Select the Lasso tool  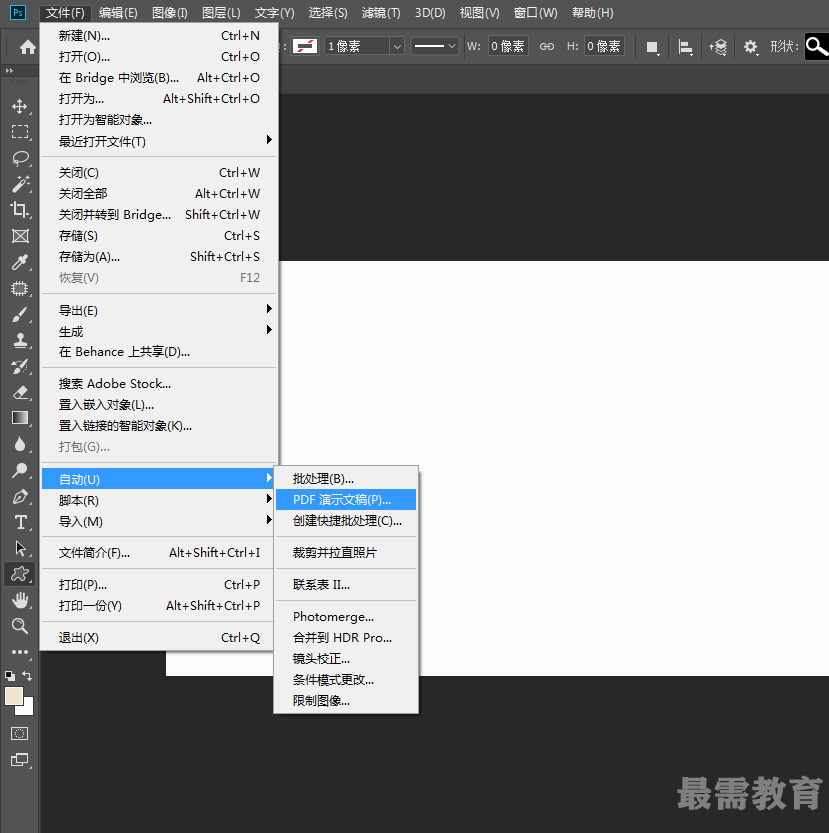20,158
